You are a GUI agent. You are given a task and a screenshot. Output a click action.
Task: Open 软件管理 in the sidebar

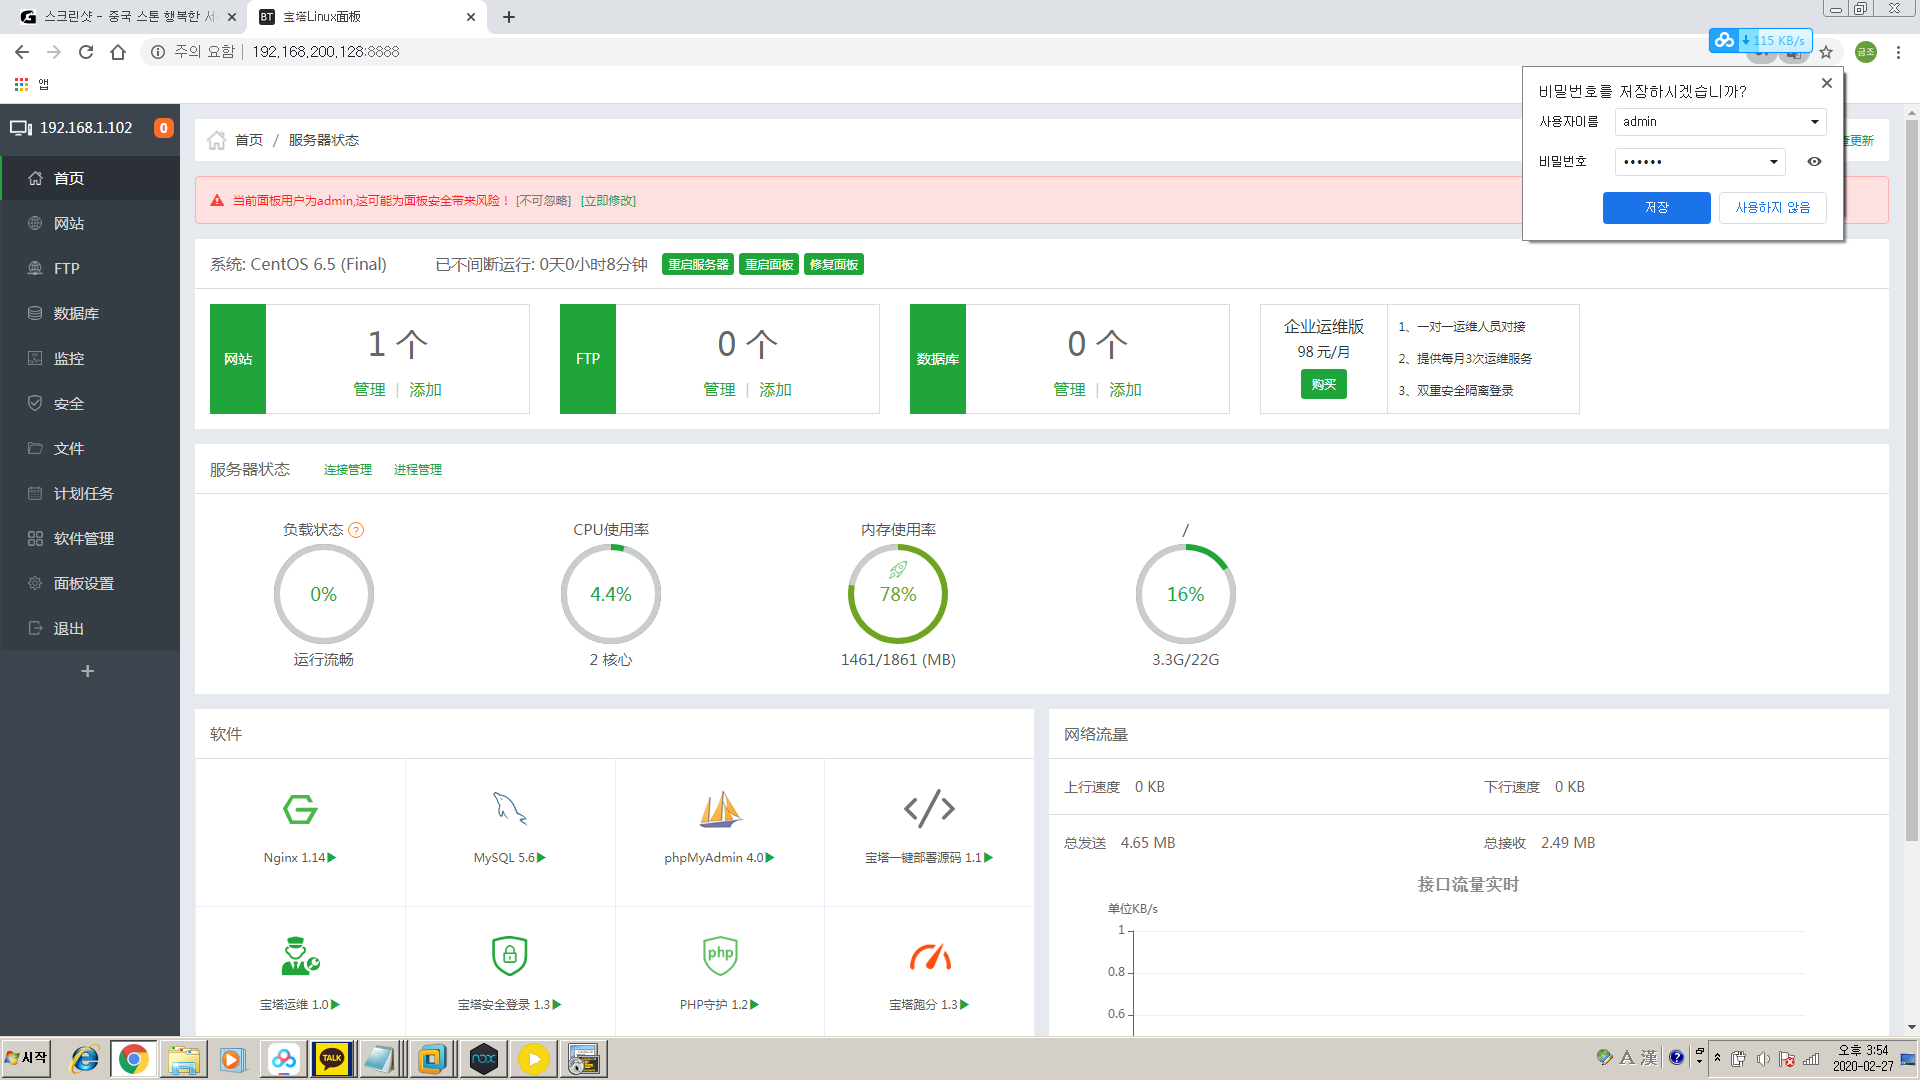point(84,538)
